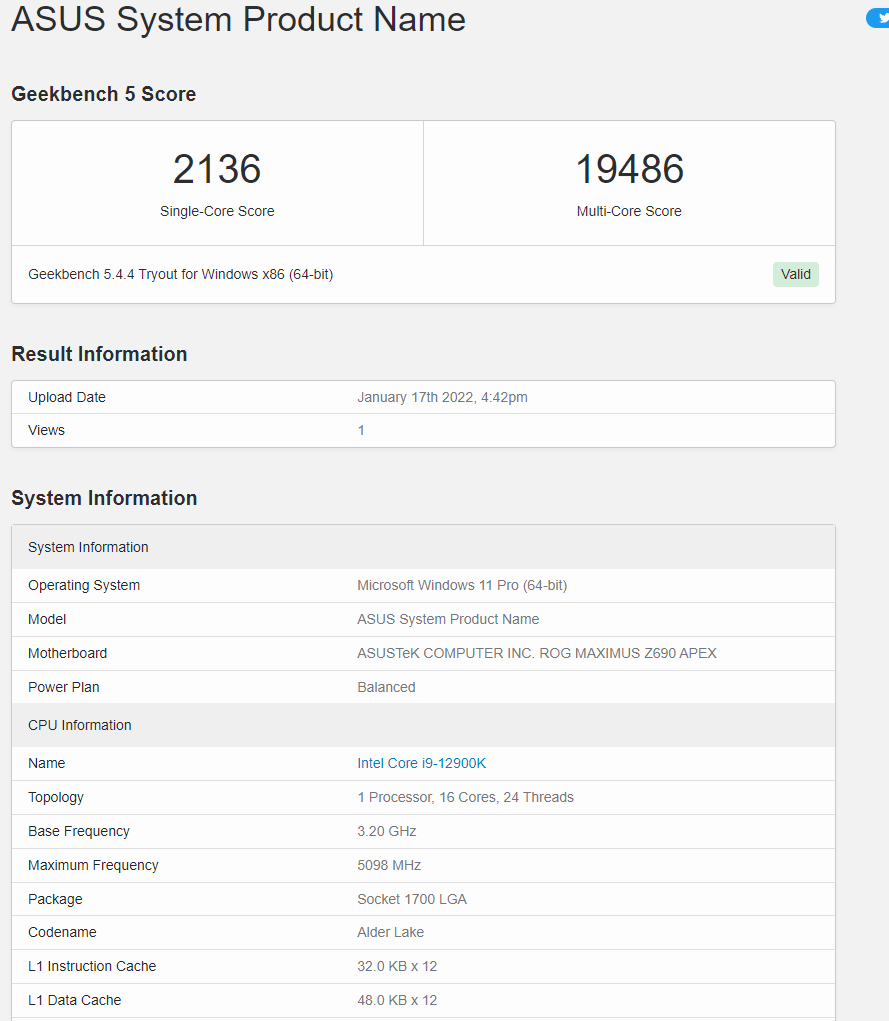
Task: Click the Topology row label
Action: (x=55, y=797)
